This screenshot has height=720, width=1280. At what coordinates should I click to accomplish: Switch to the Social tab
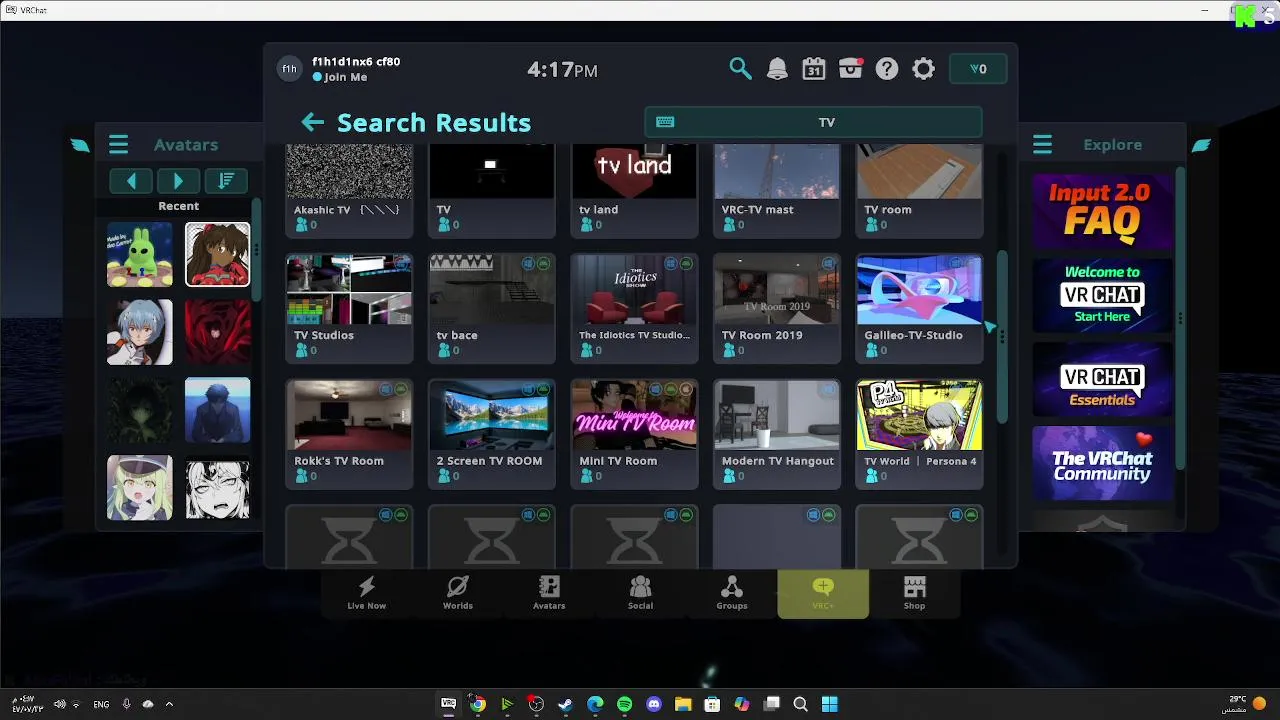(x=640, y=593)
